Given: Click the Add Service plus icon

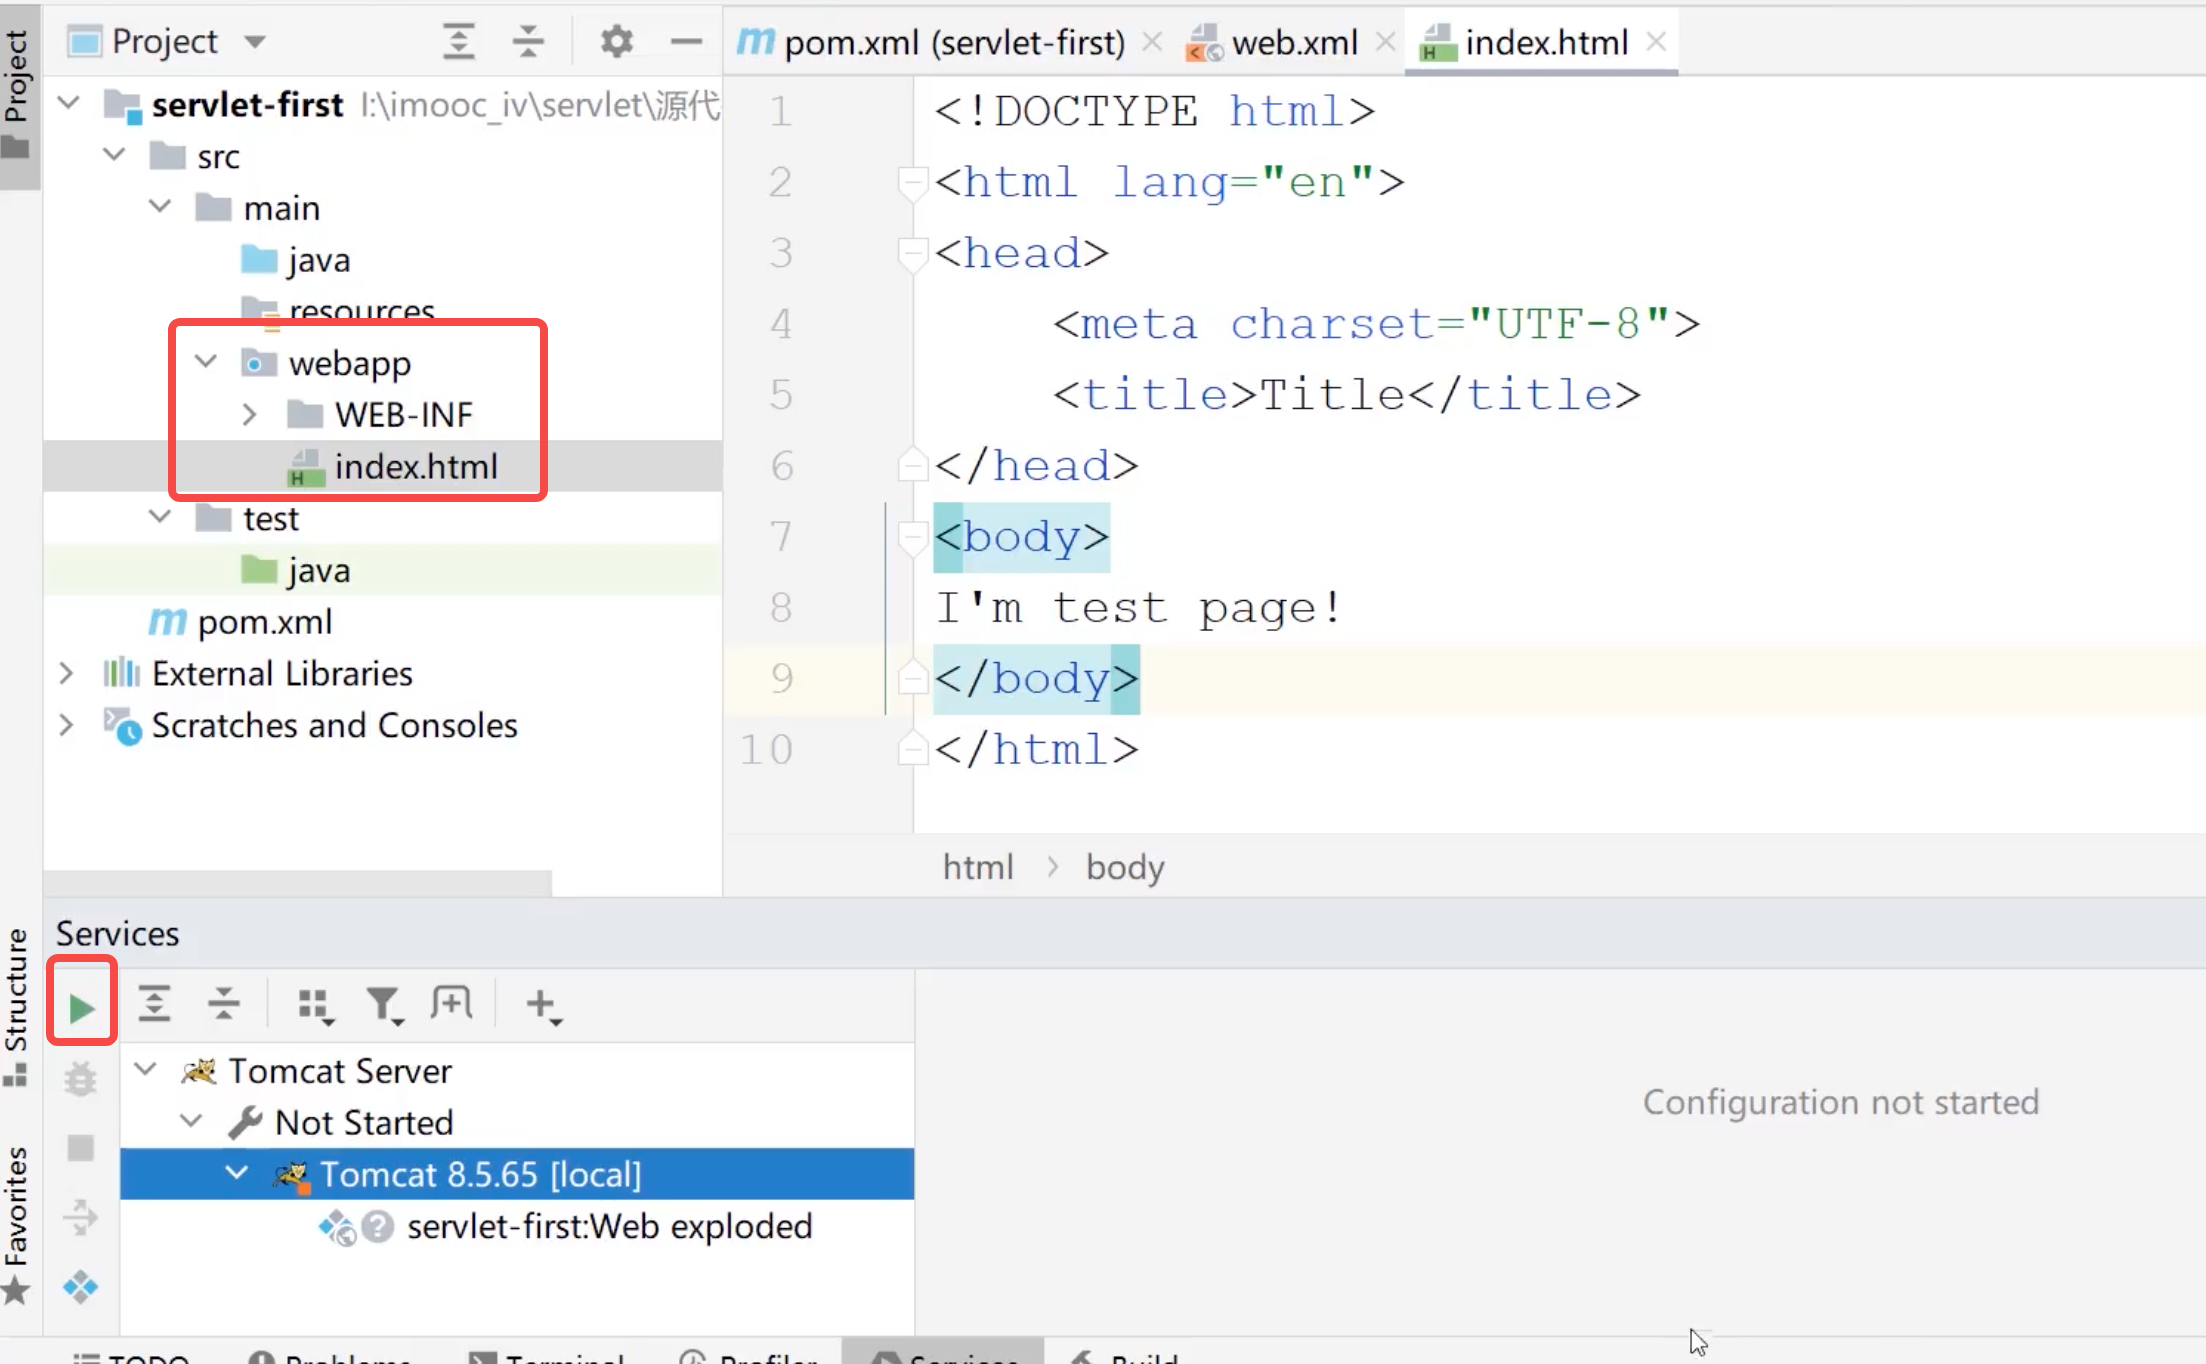Looking at the screenshot, I should (x=542, y=1005).
